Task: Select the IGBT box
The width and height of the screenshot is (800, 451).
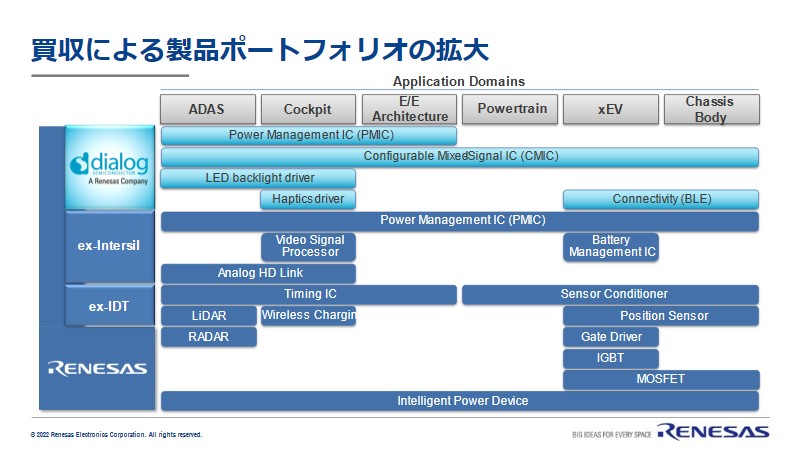Action: click(x=611, y=358)
